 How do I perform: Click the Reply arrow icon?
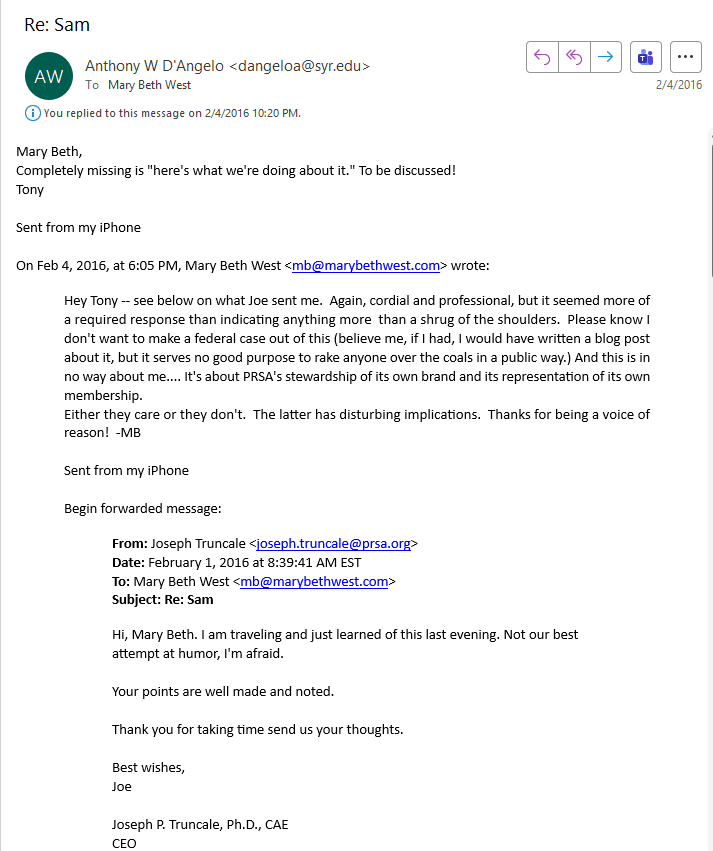542,56
